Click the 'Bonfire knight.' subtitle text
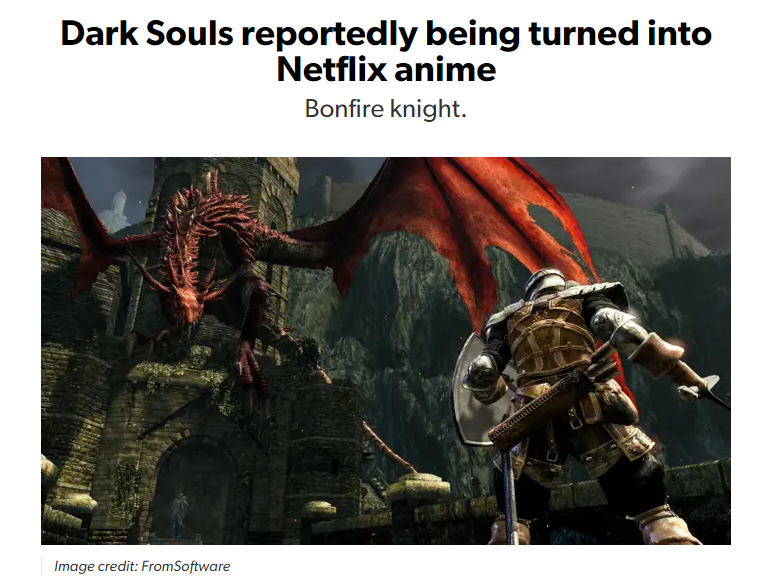This screenshot has height=582, width=767. click(386, 109)
